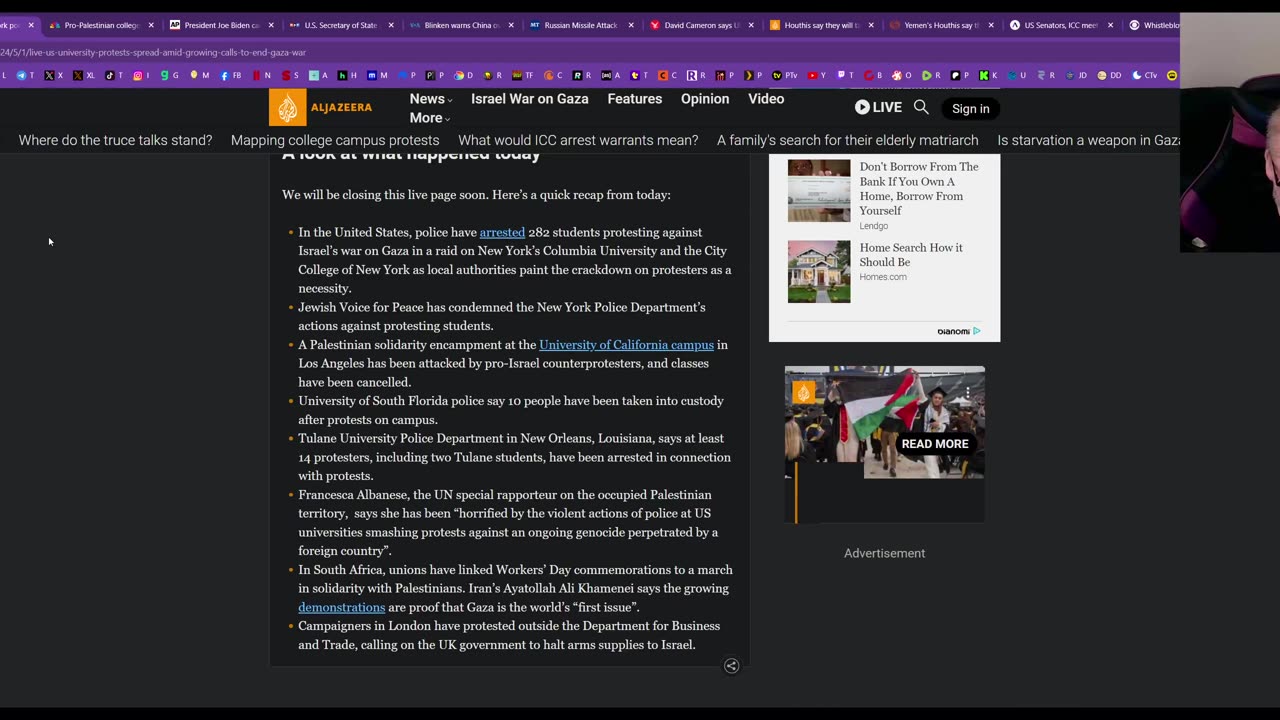The height and width of the screenshot is (720, 1280).
Task: Click the Homes.com house thumbnail
Action: (819, 271)
